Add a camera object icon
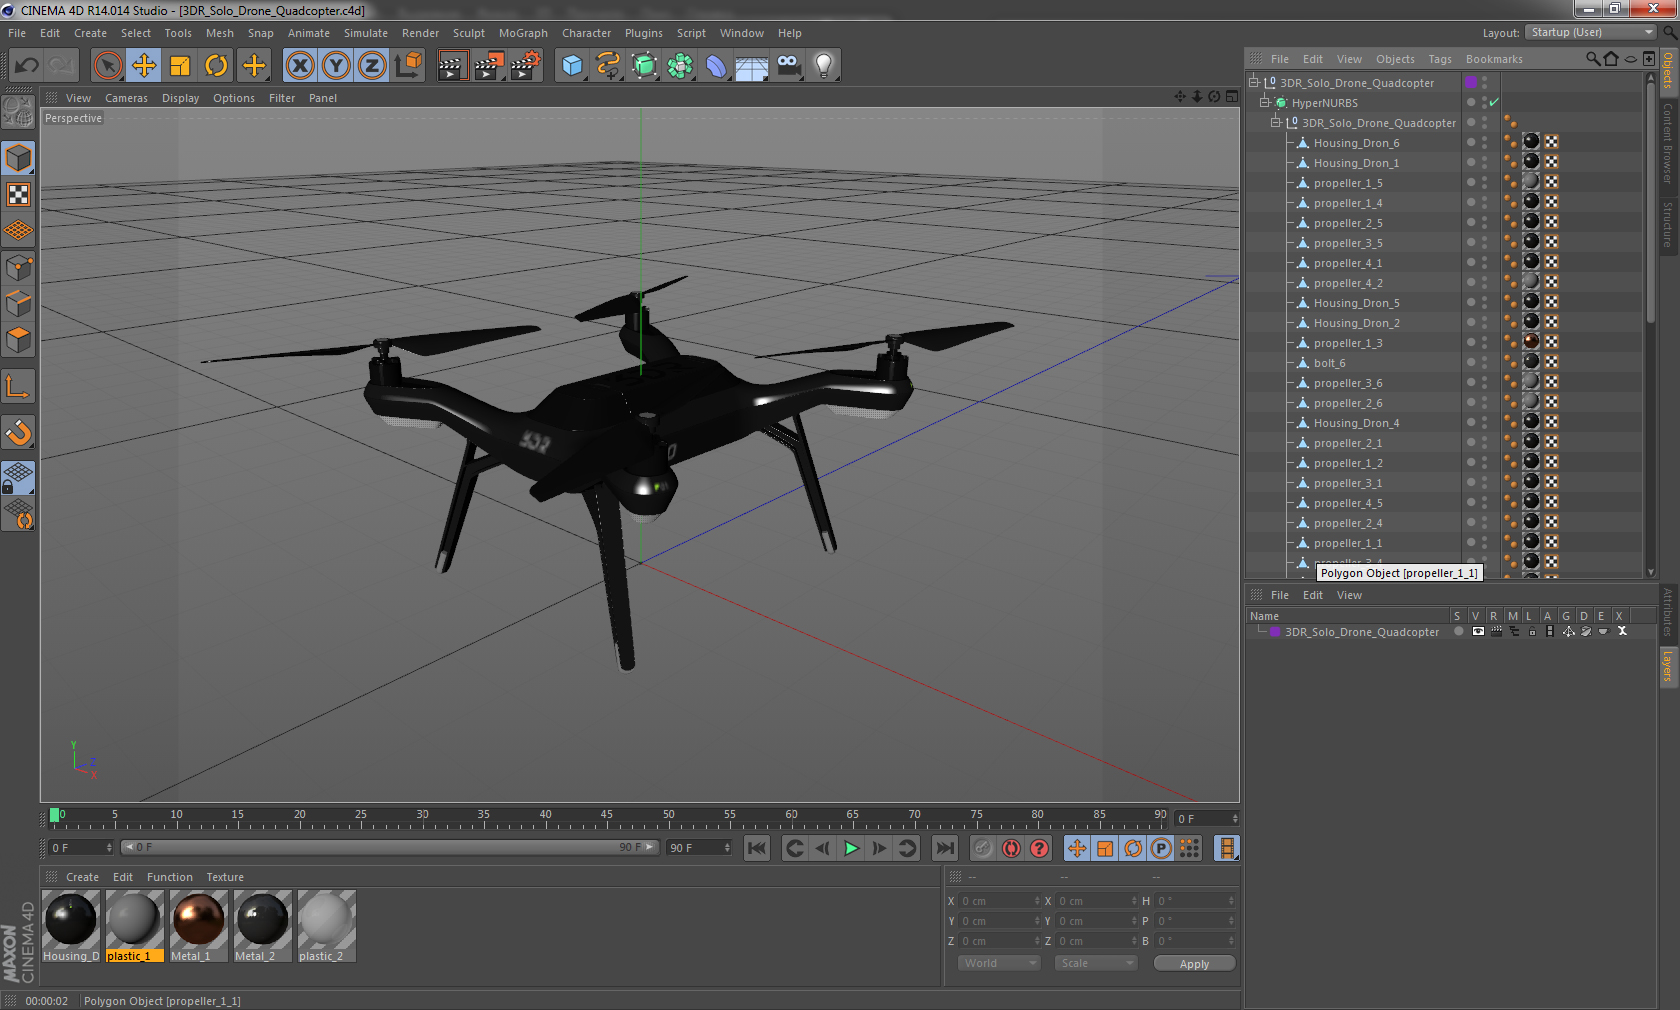 [x=788, y=66]
